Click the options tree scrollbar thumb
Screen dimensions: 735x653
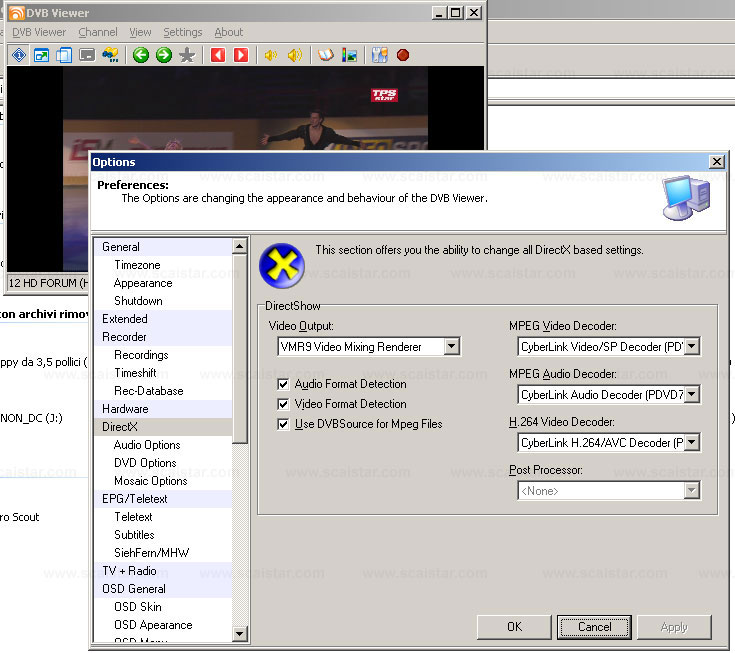[240, 348]
